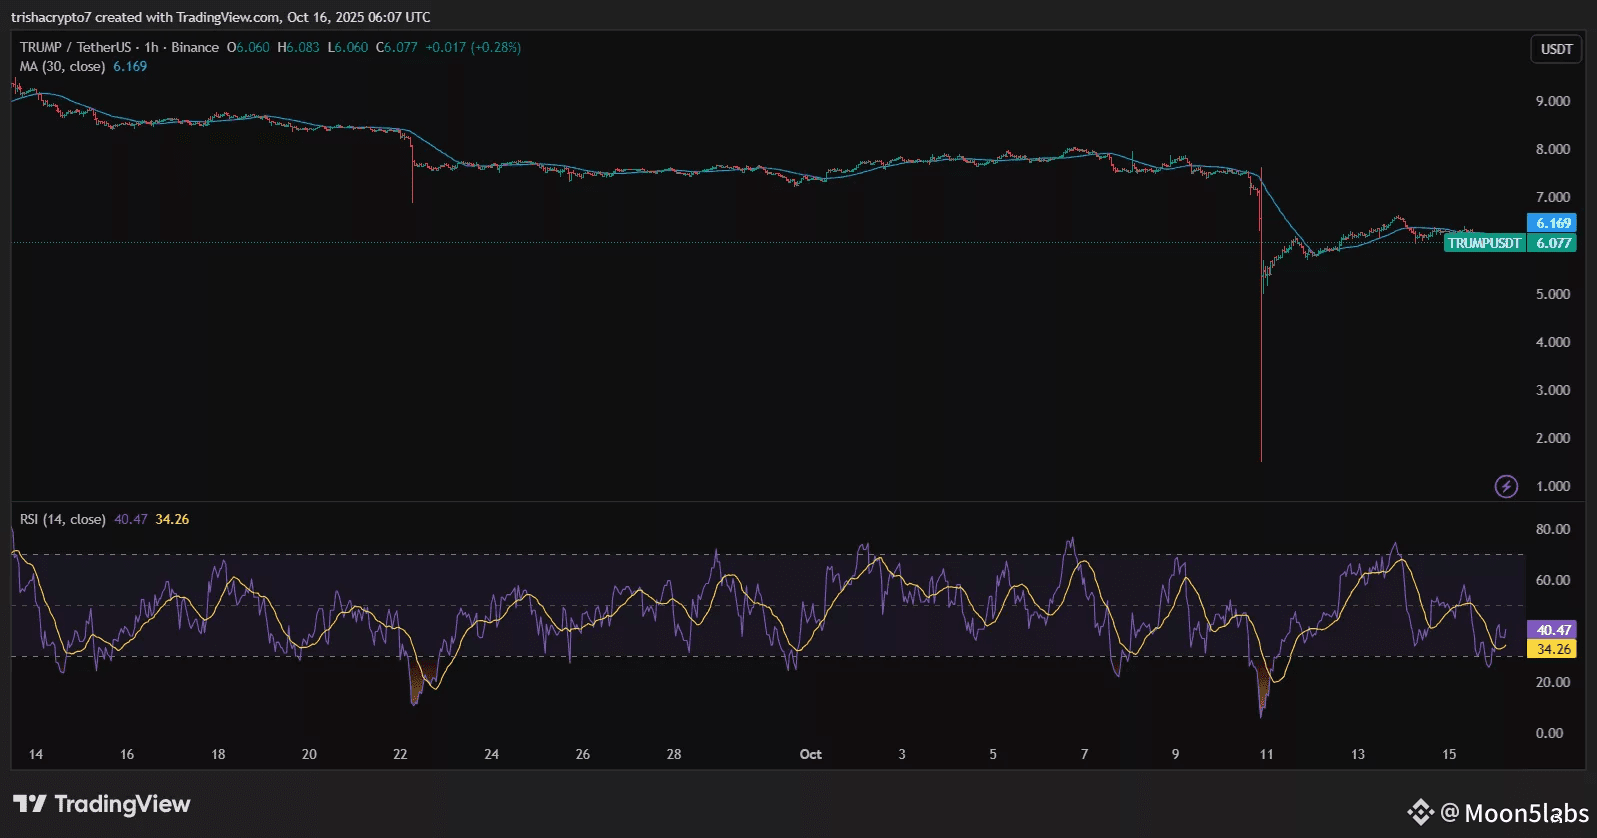
Task: Click the TRUMP / TetherUS symbol title
Action: tap(75, 47)
